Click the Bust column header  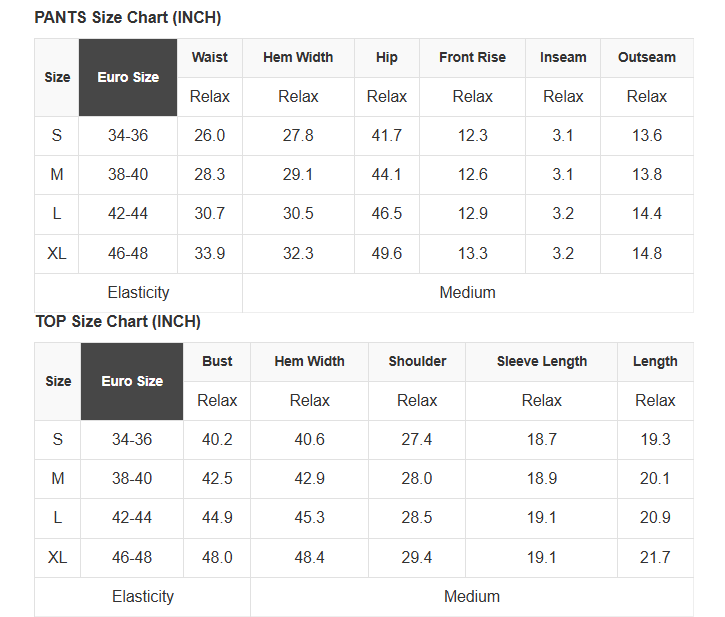click(217, 362)
